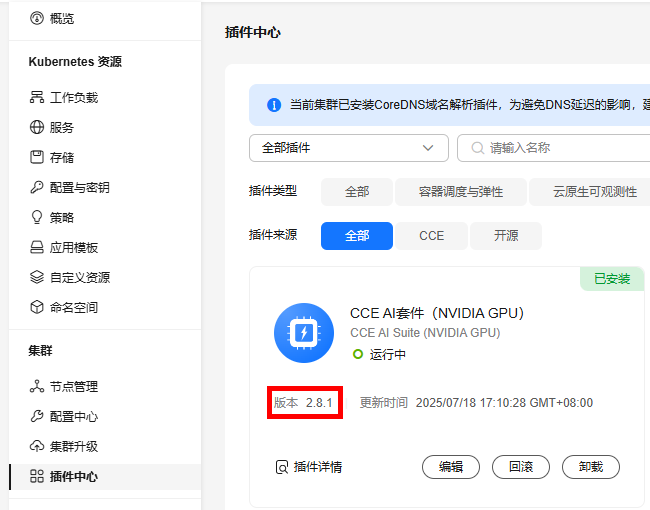Click the 卸载 uninstall button
The height and width of the screenshot is (510, 650).
click(x=591, y=467)
